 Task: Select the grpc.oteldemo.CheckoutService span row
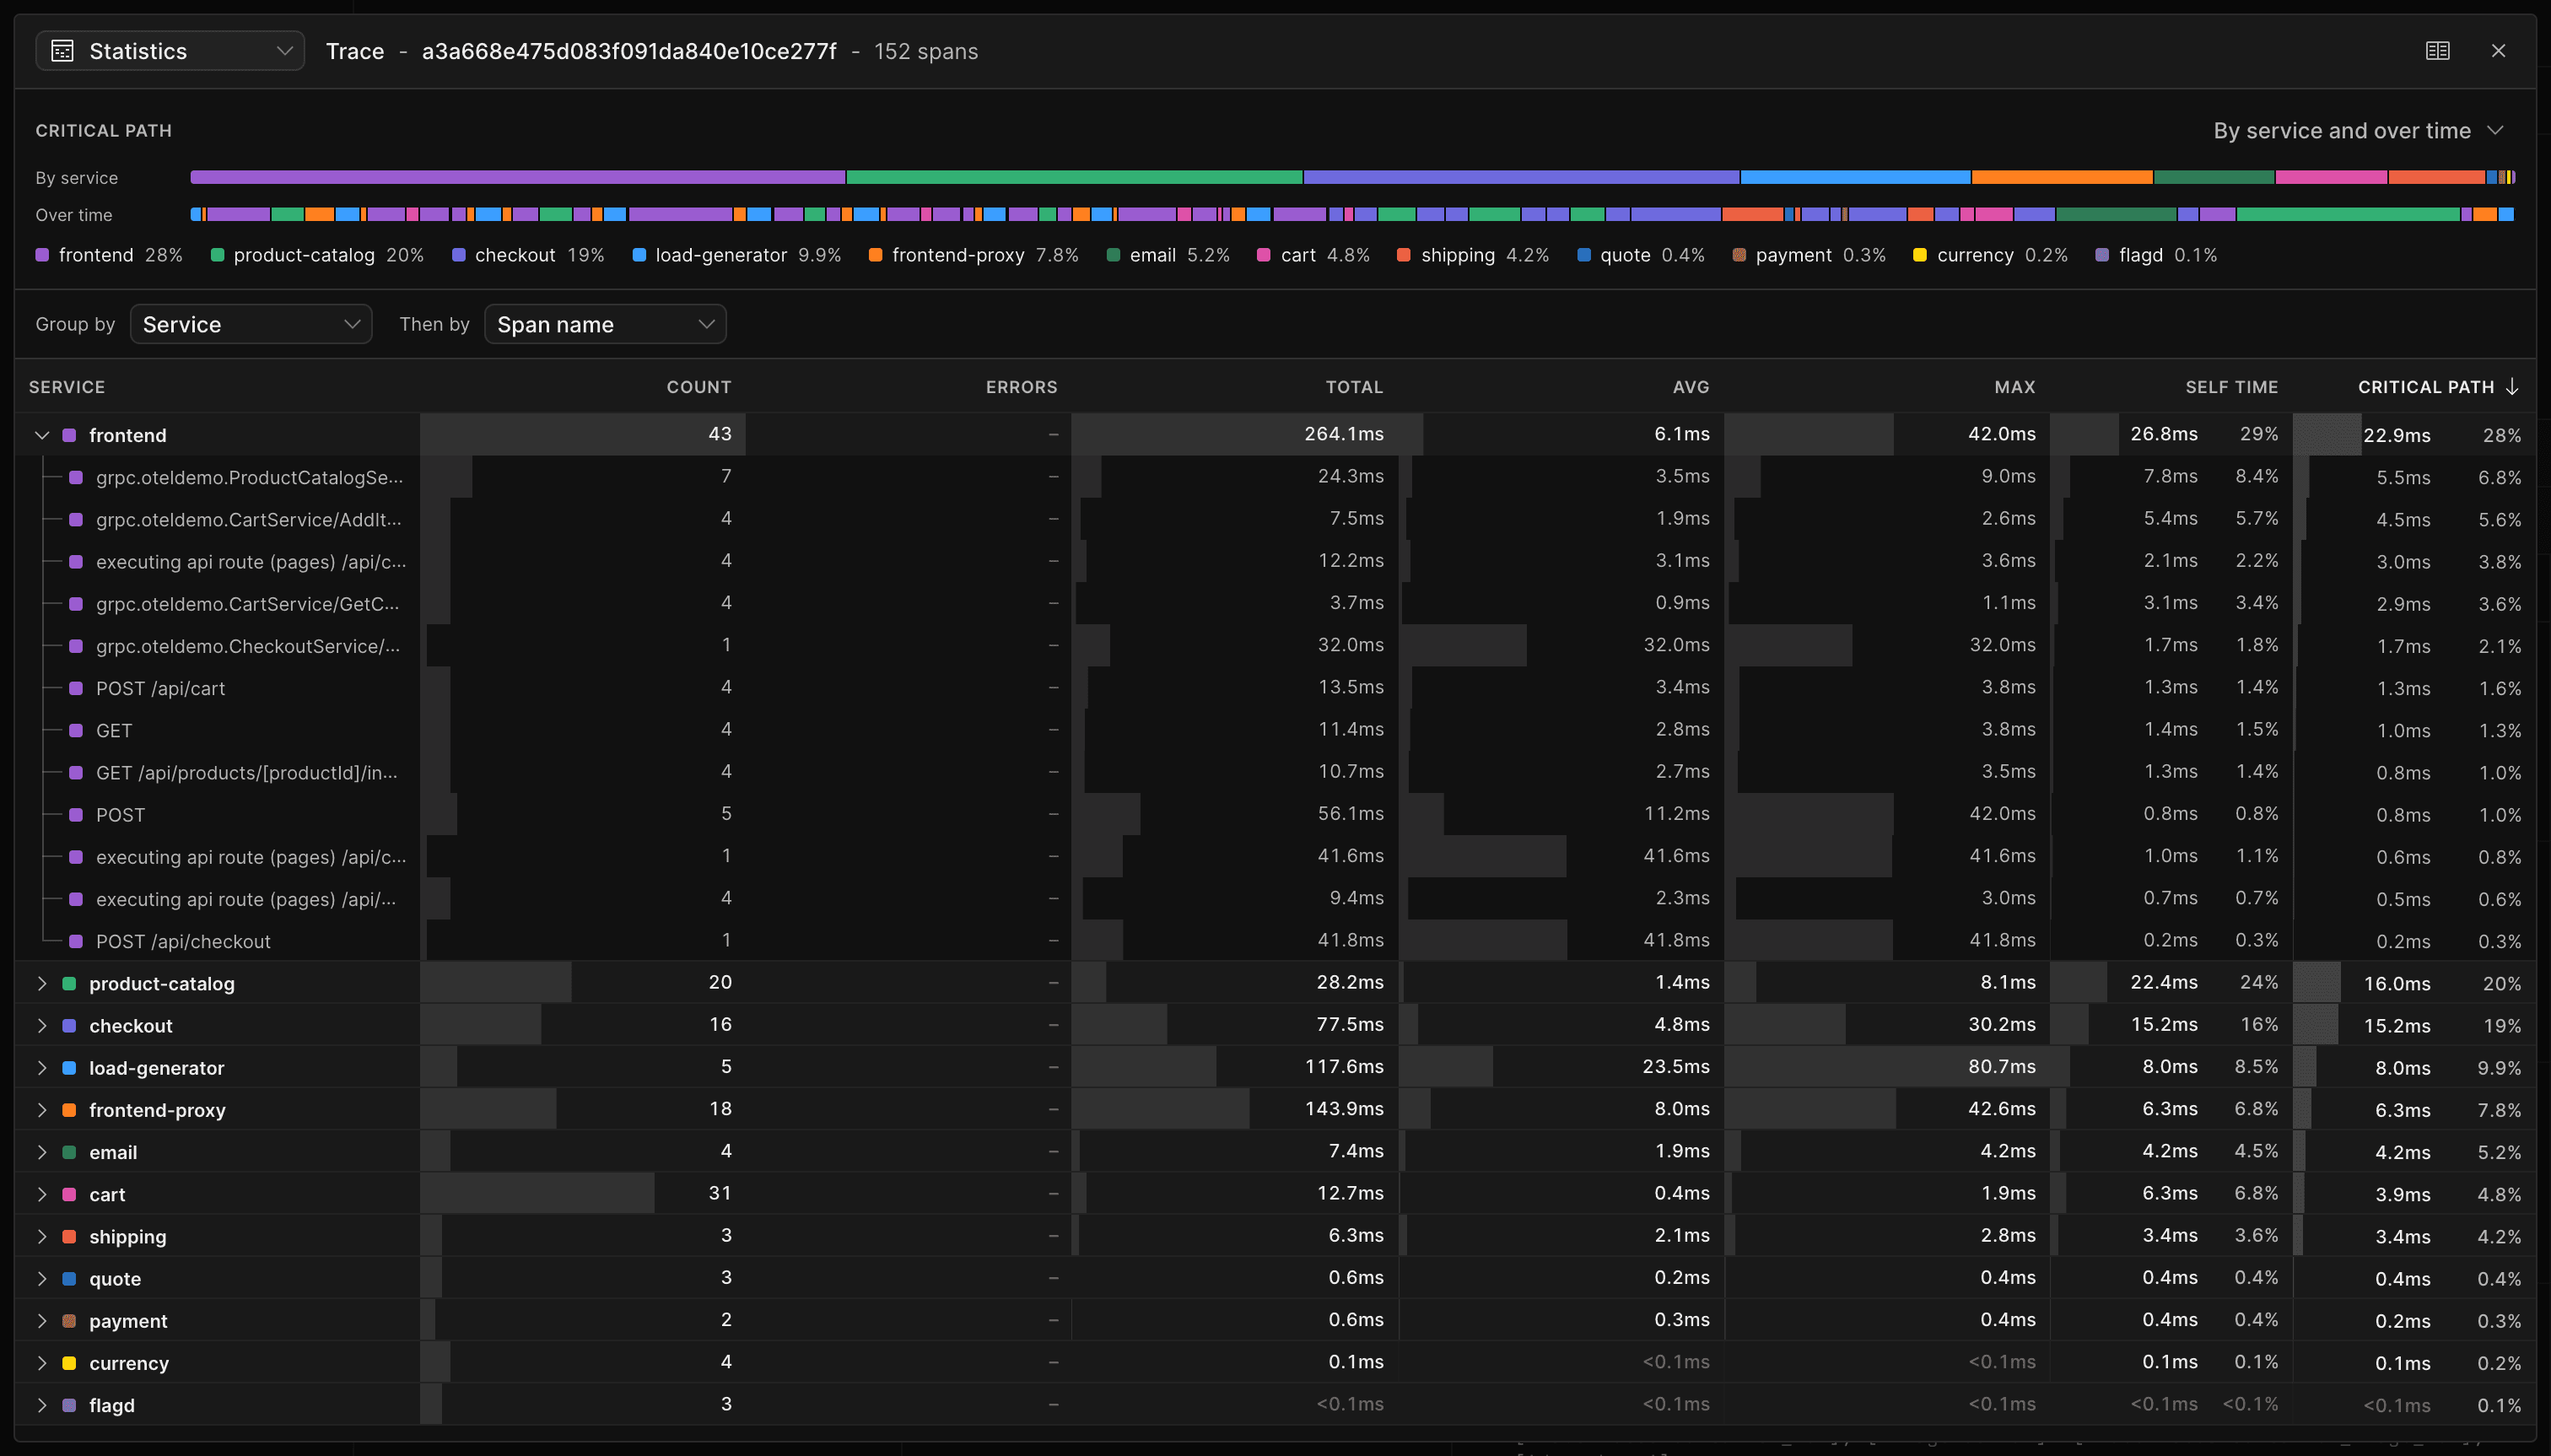1275,646
